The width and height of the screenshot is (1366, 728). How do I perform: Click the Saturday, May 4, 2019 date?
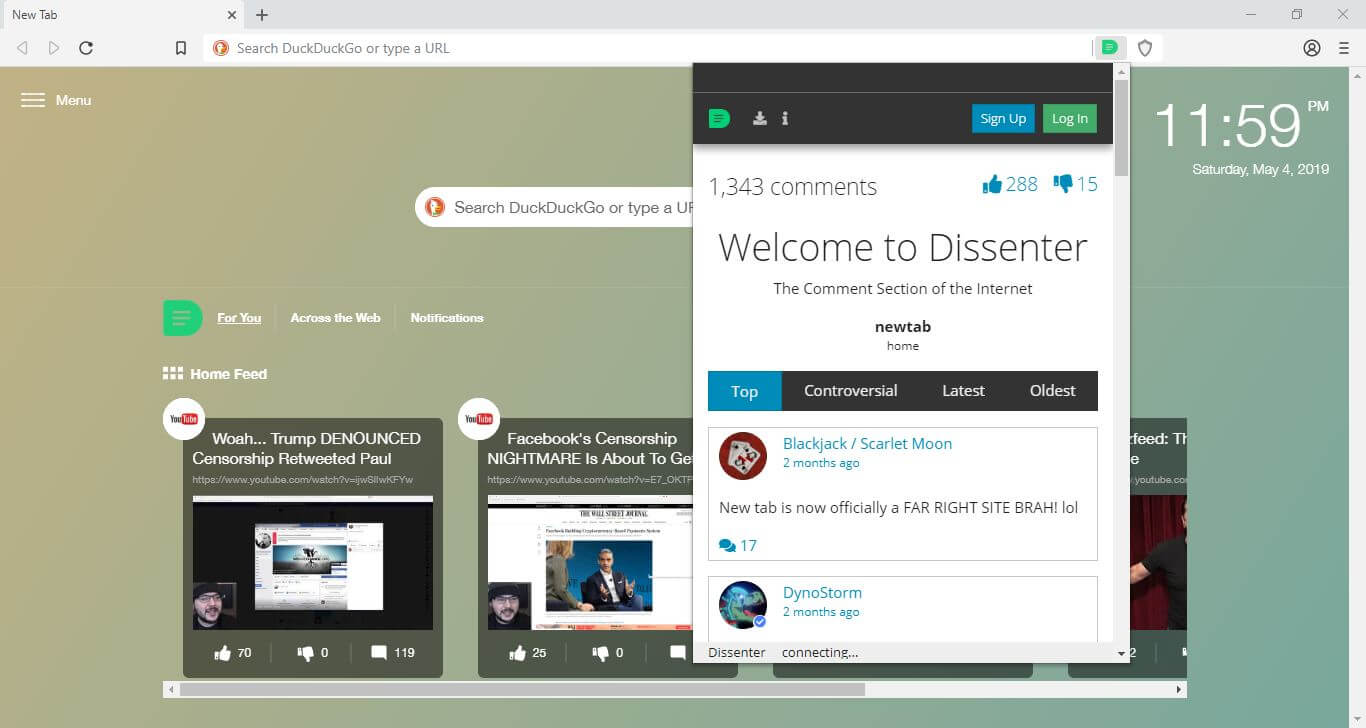tap(1261, 169)
